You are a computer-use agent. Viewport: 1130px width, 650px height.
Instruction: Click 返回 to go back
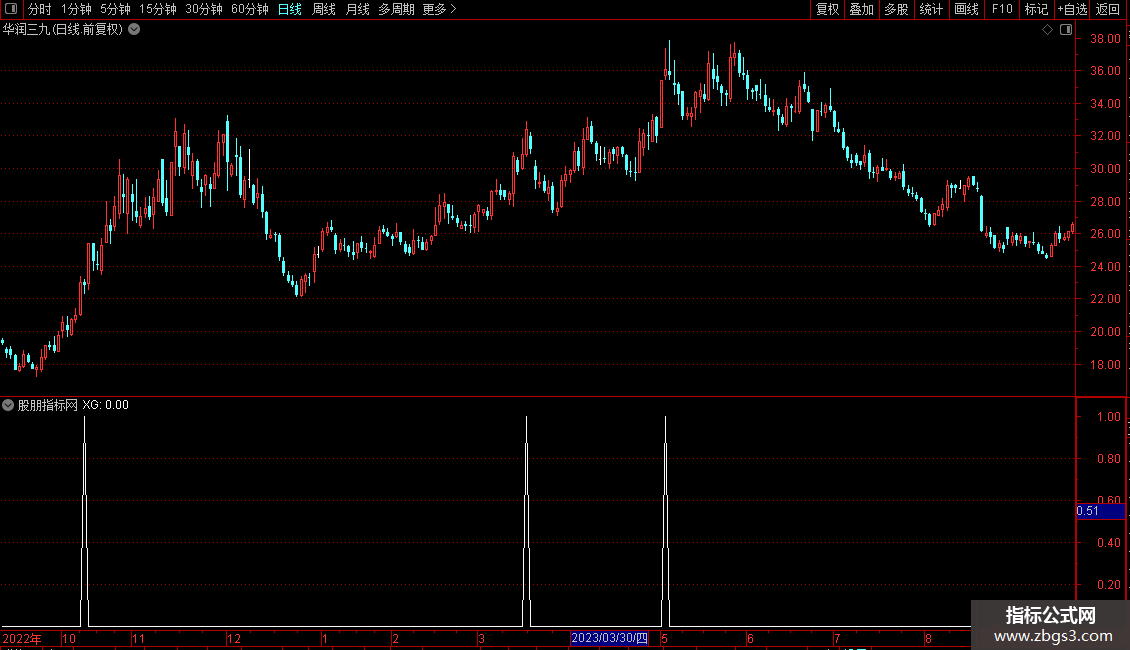(1108, 9)
